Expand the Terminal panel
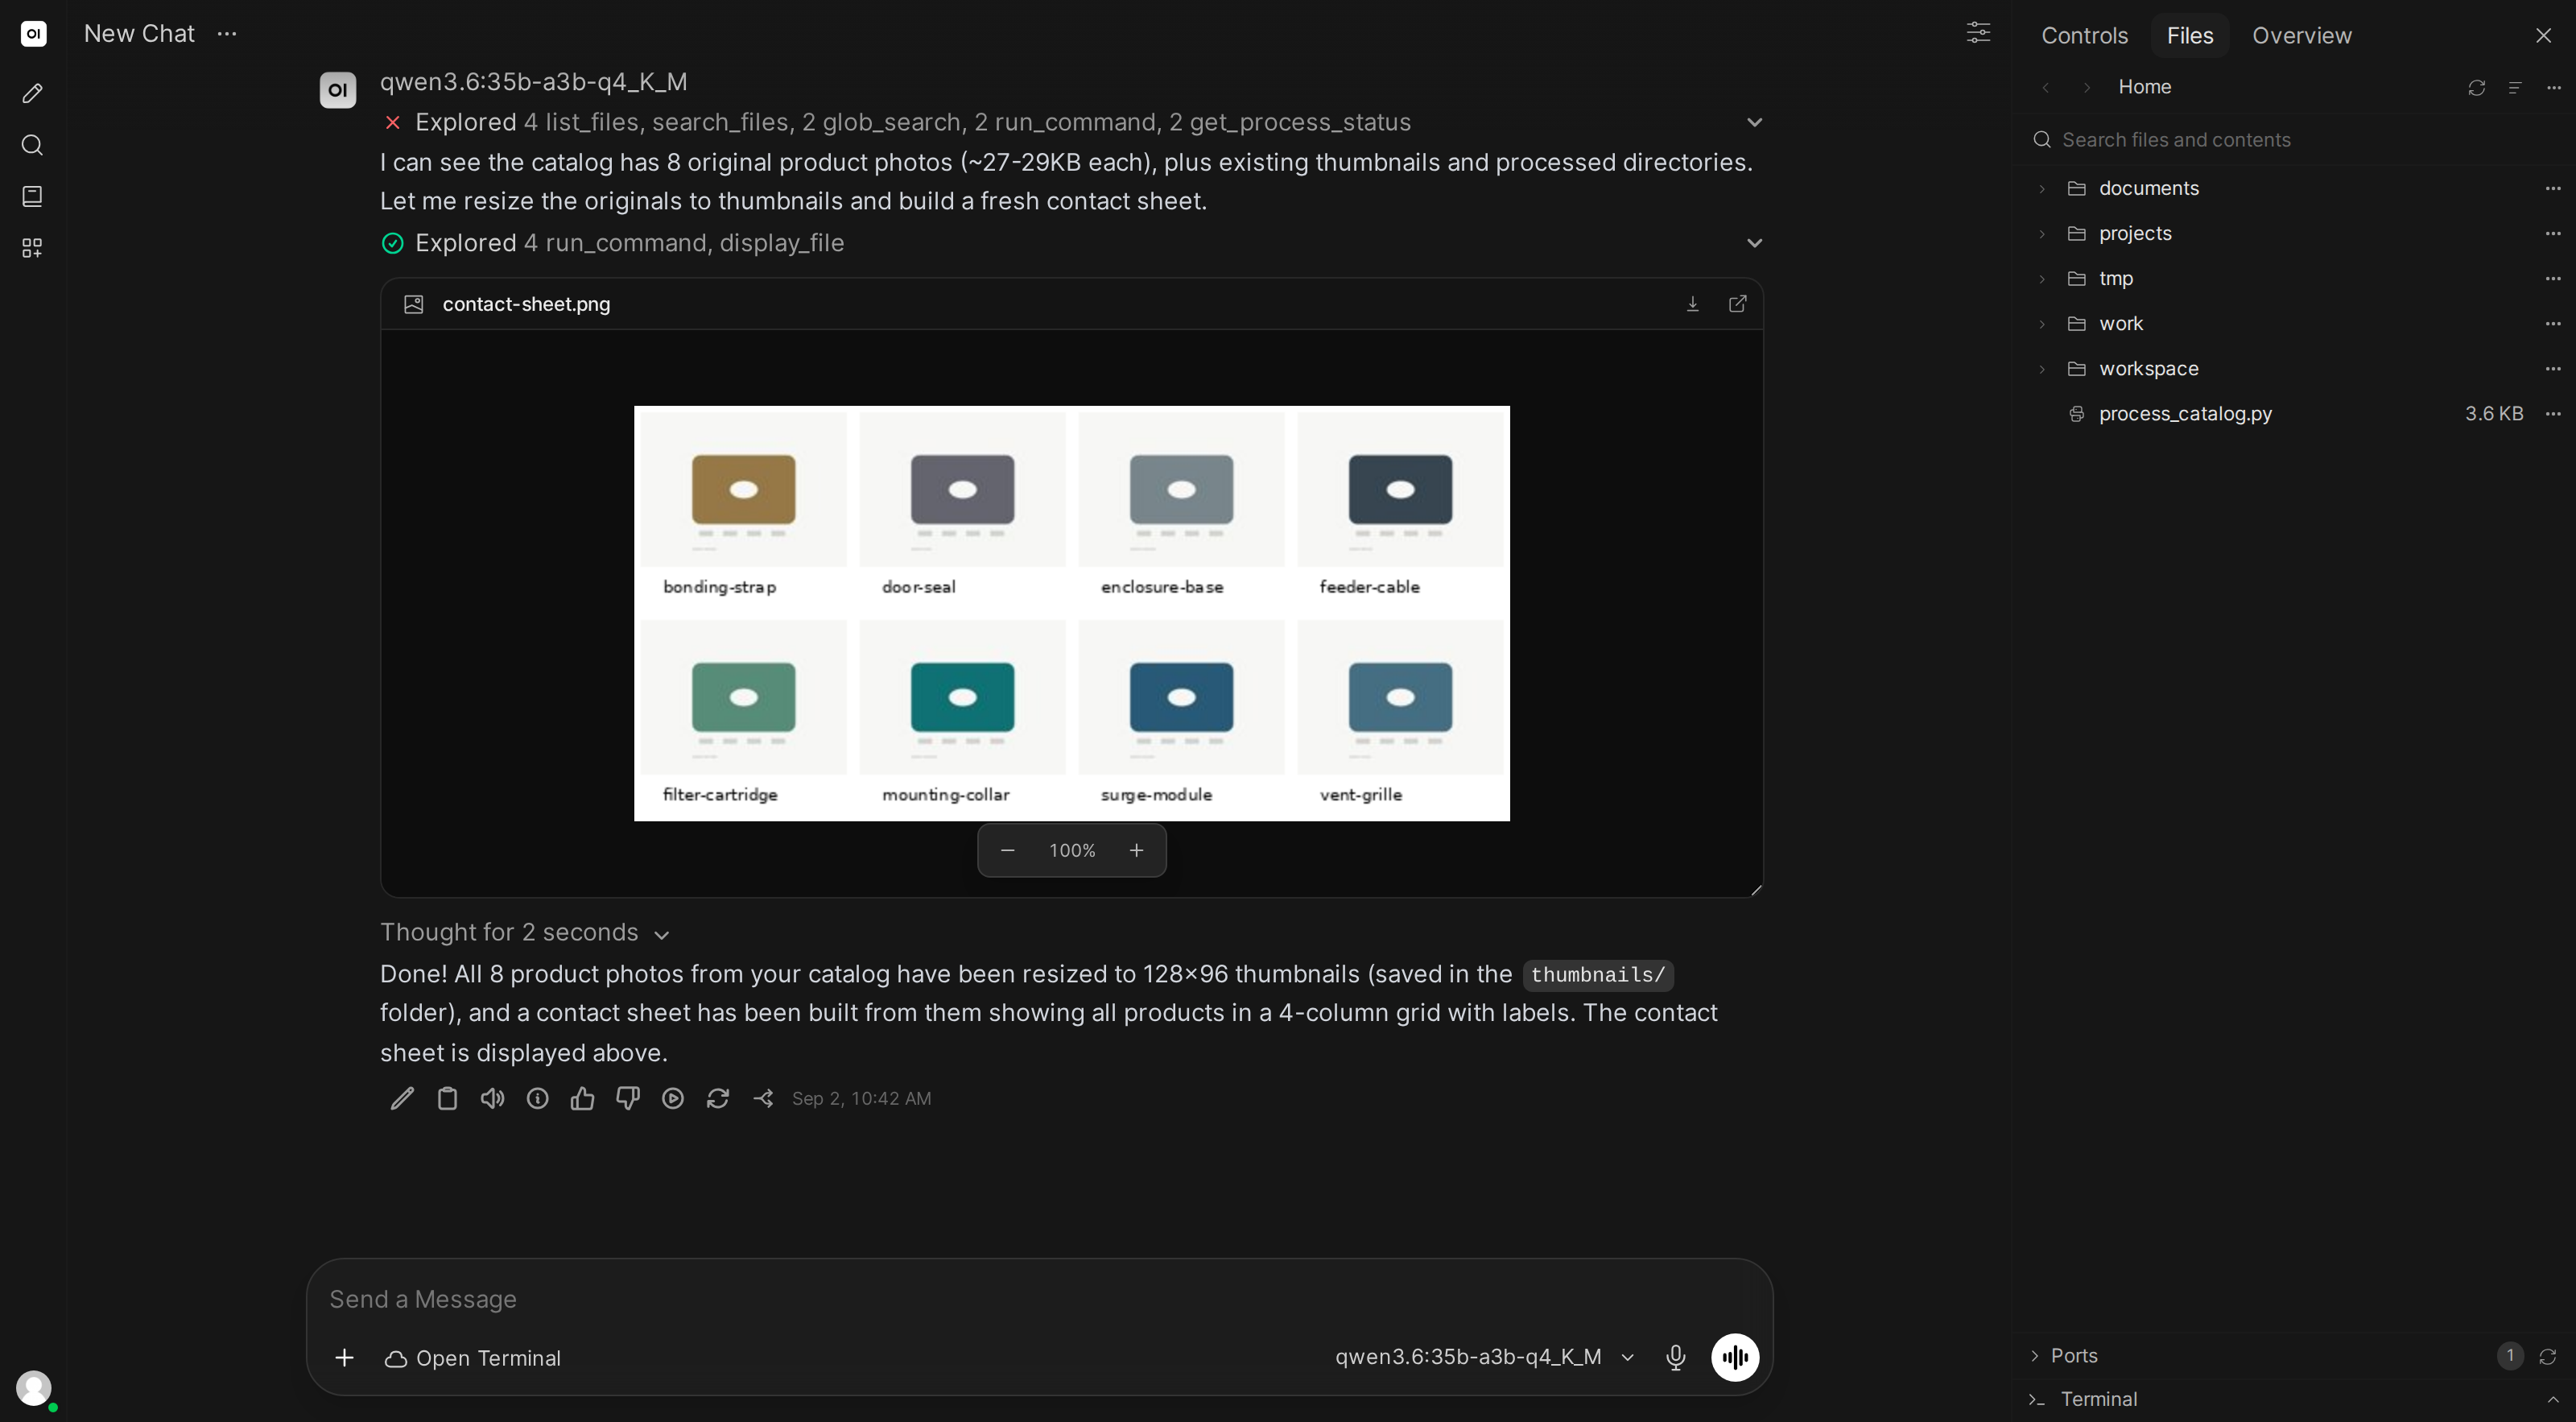 [x=2552, y=1399]
